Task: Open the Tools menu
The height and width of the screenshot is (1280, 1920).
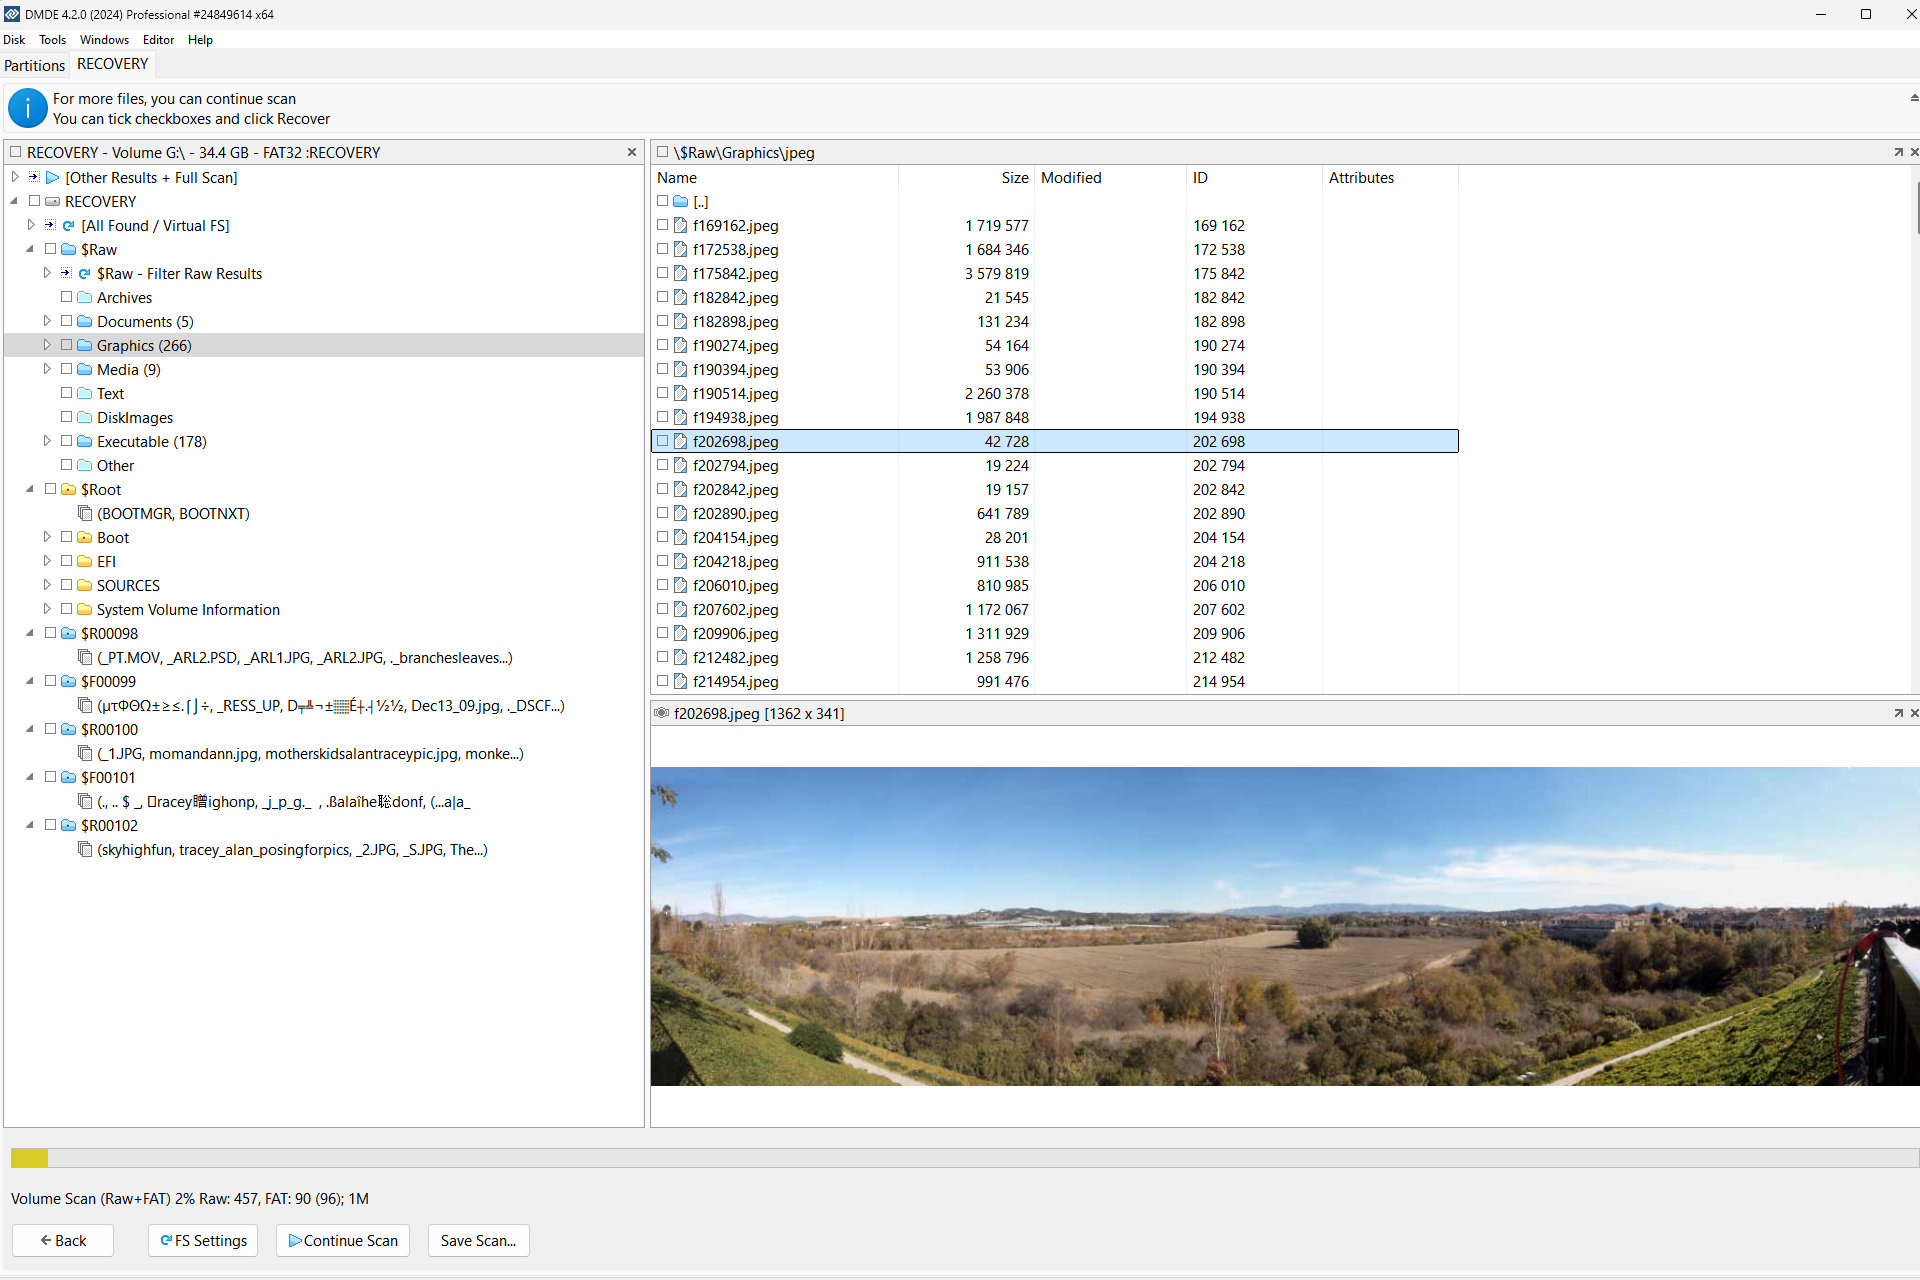Action: (x=53, y=39)
